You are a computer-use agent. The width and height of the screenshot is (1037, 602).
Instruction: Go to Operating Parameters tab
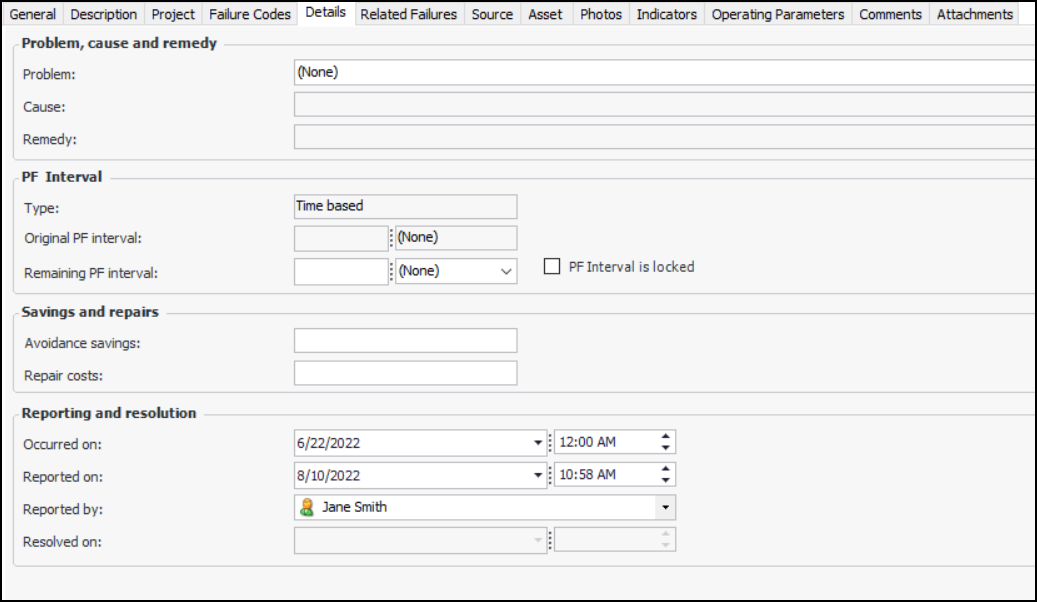pyautogui.click(x=778, y=15)
